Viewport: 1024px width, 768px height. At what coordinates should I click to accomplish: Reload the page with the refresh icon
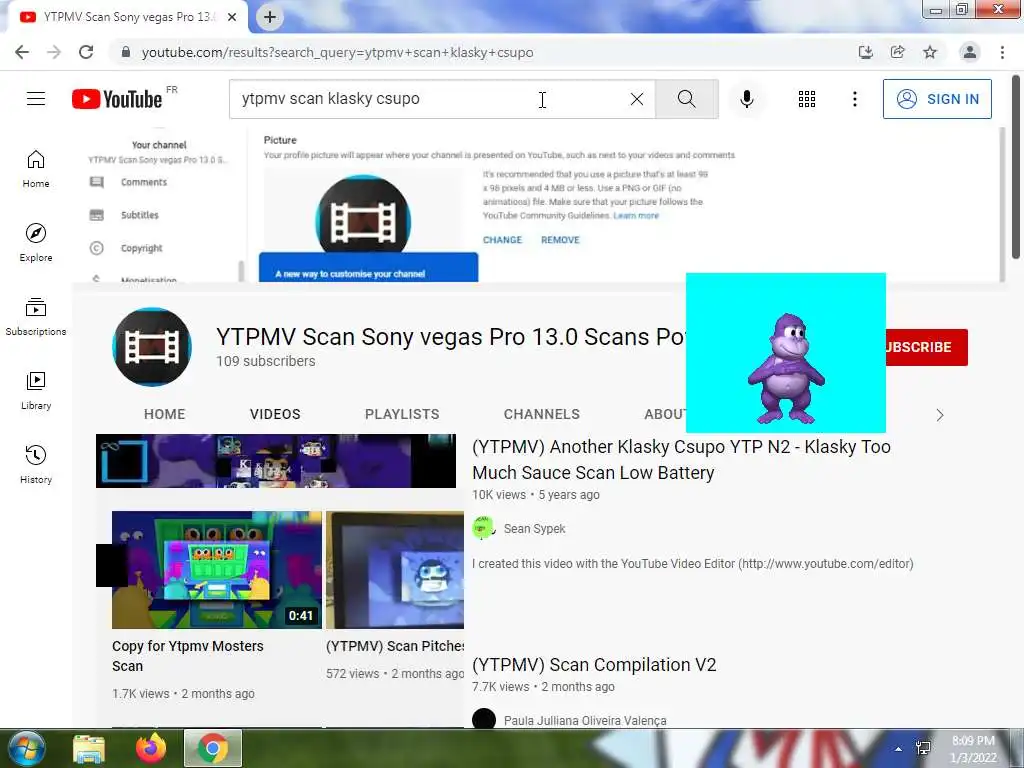pos(86,52)
